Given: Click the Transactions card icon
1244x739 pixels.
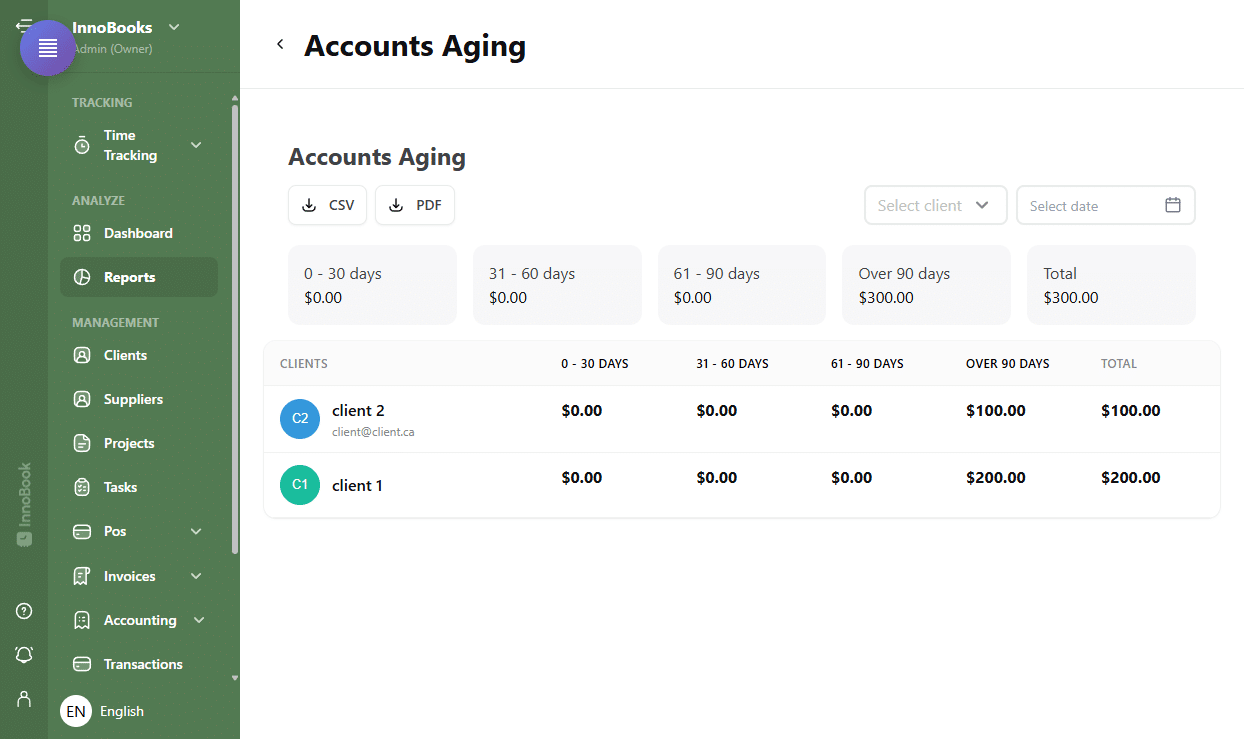Looking at the screenshot, I should (x=82, y=664).
